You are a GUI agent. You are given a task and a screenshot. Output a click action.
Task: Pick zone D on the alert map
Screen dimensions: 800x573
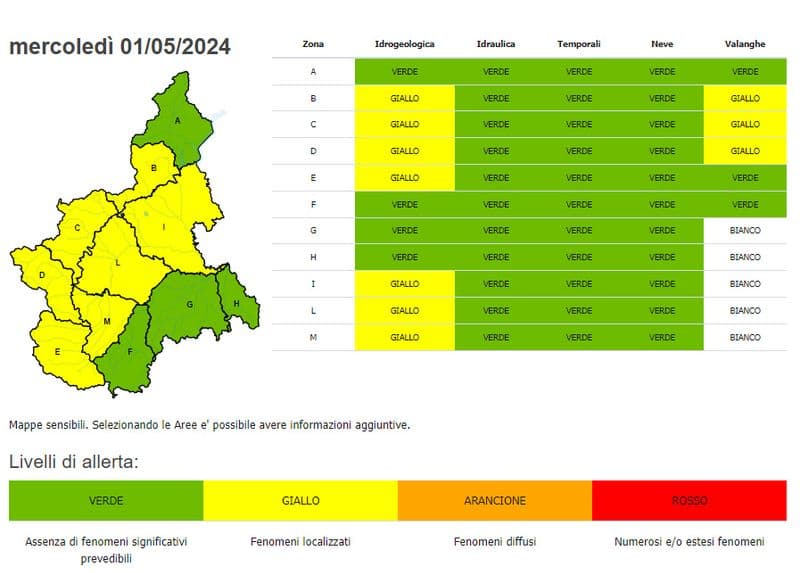click(42, 275)
